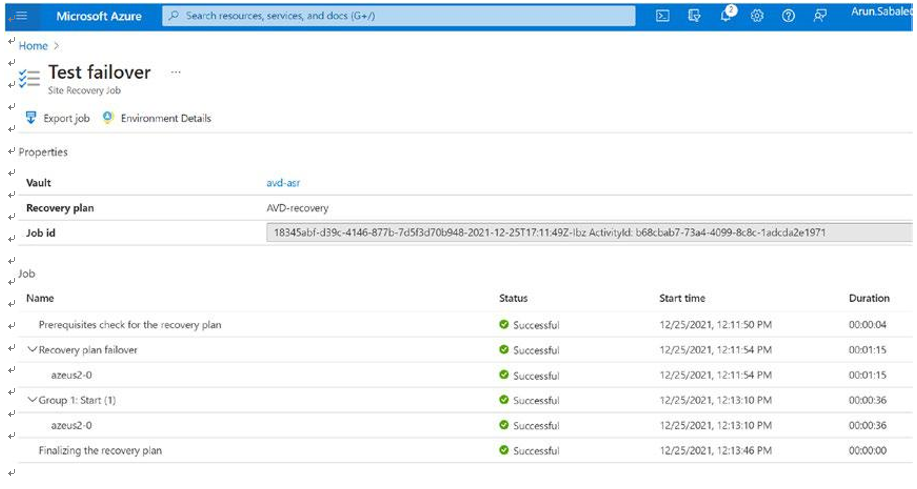Click the 'Site Recovery Job' subtitle
The width and height of the screenshot is (917, 489).
(84, 90)
